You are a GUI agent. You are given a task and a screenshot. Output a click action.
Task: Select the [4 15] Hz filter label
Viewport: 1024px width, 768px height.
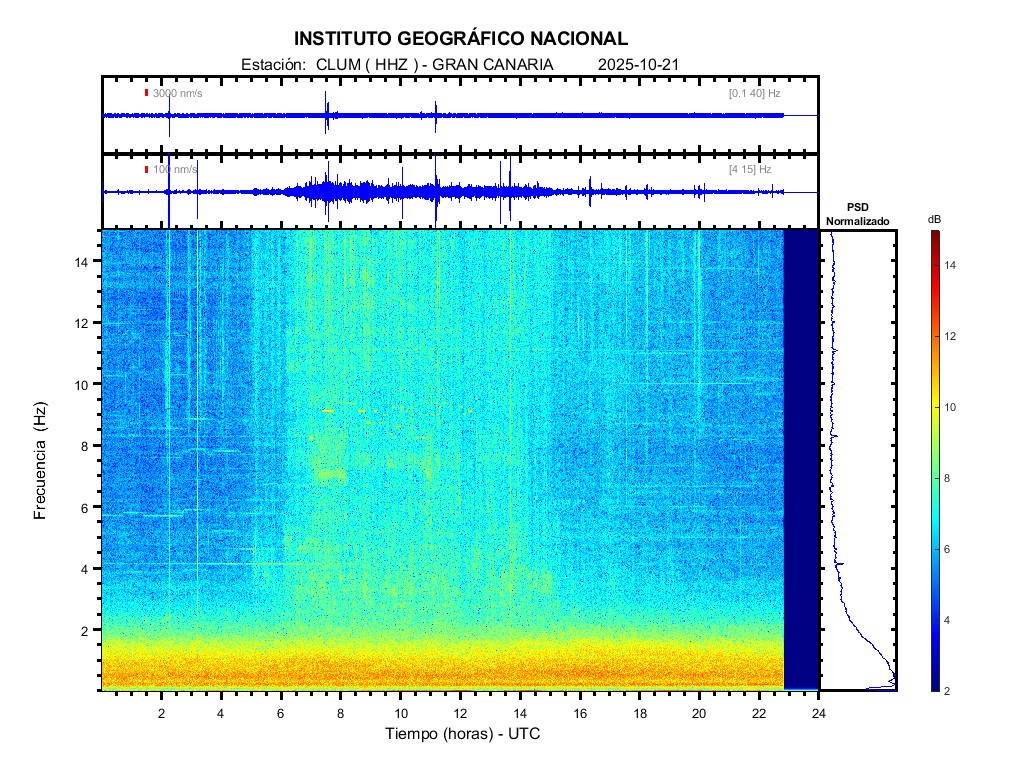(750, 170)
